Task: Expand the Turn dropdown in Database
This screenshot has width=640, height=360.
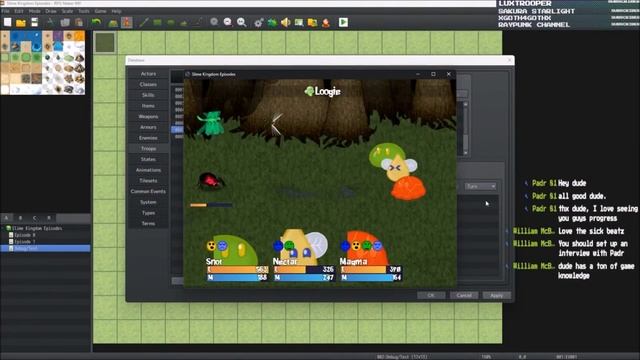Action: click(x=480, y=186)
